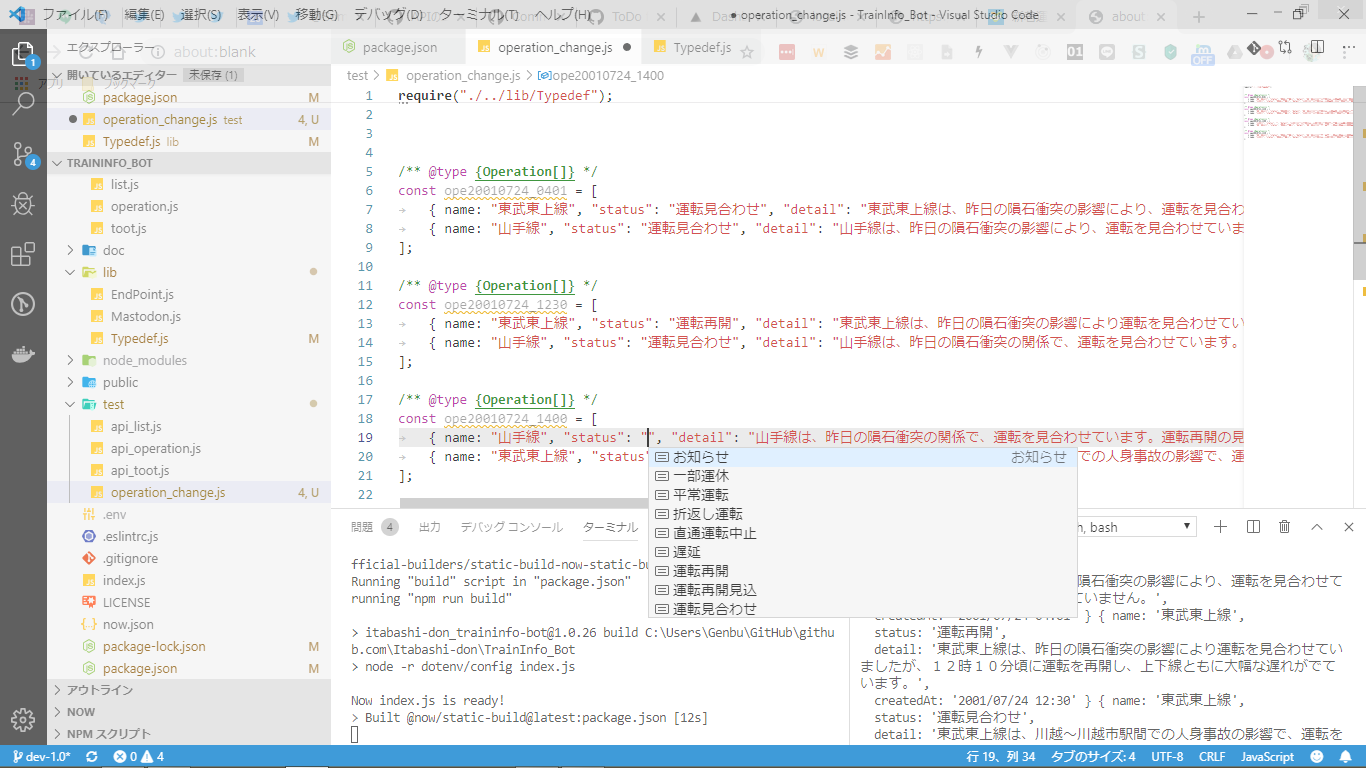
Task: Change the CRLF line ending setting
Action: (x=1212, y=757)
